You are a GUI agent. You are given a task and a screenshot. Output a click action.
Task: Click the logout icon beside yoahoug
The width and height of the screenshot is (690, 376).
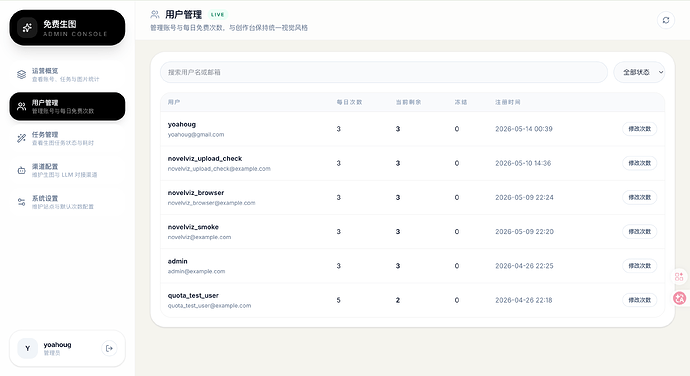coord(109,348)
